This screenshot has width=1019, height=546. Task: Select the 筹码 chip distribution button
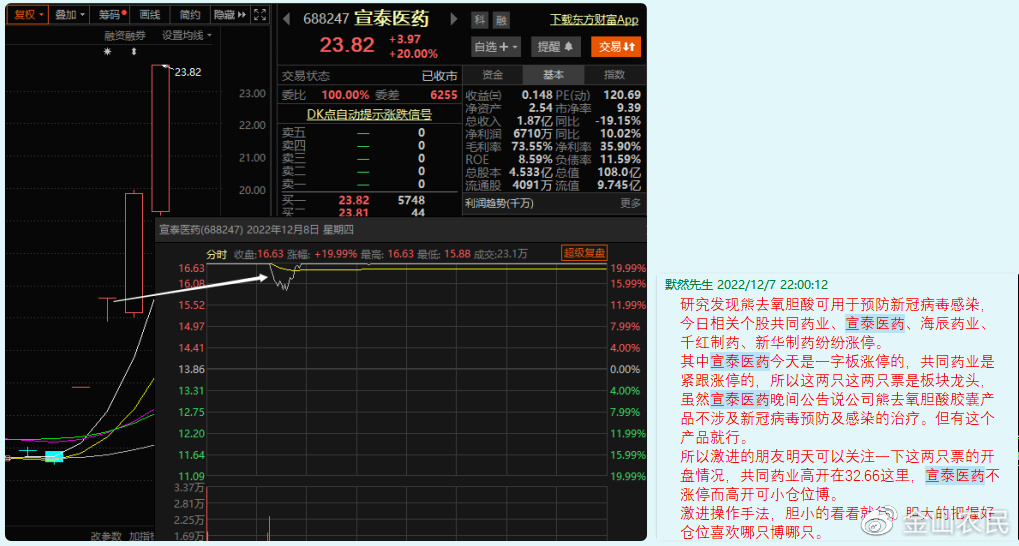[x=110, y=14]
